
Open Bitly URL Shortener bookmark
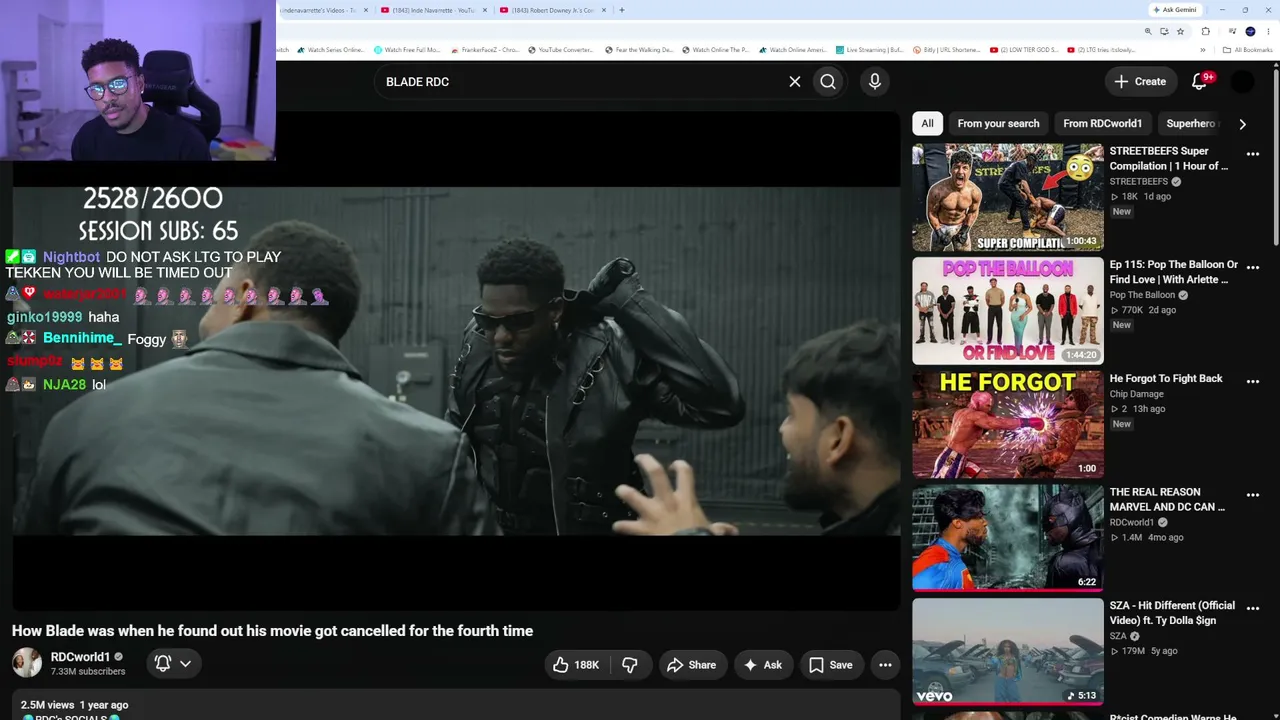pyautogui.click(x=947, y=50)
